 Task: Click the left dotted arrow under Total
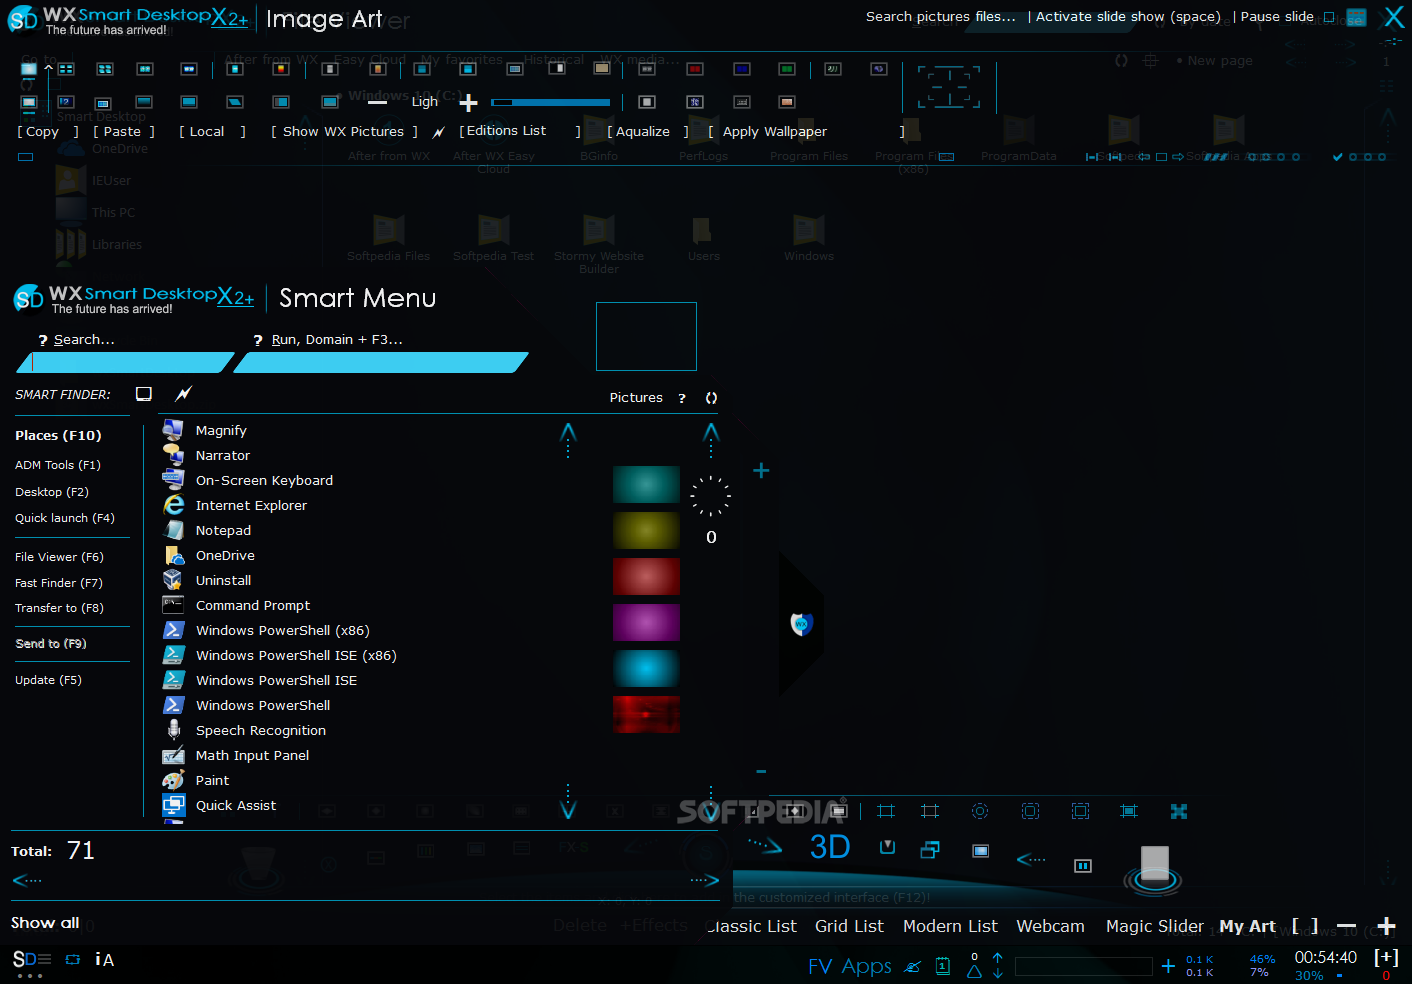click(x=27, y=880)
